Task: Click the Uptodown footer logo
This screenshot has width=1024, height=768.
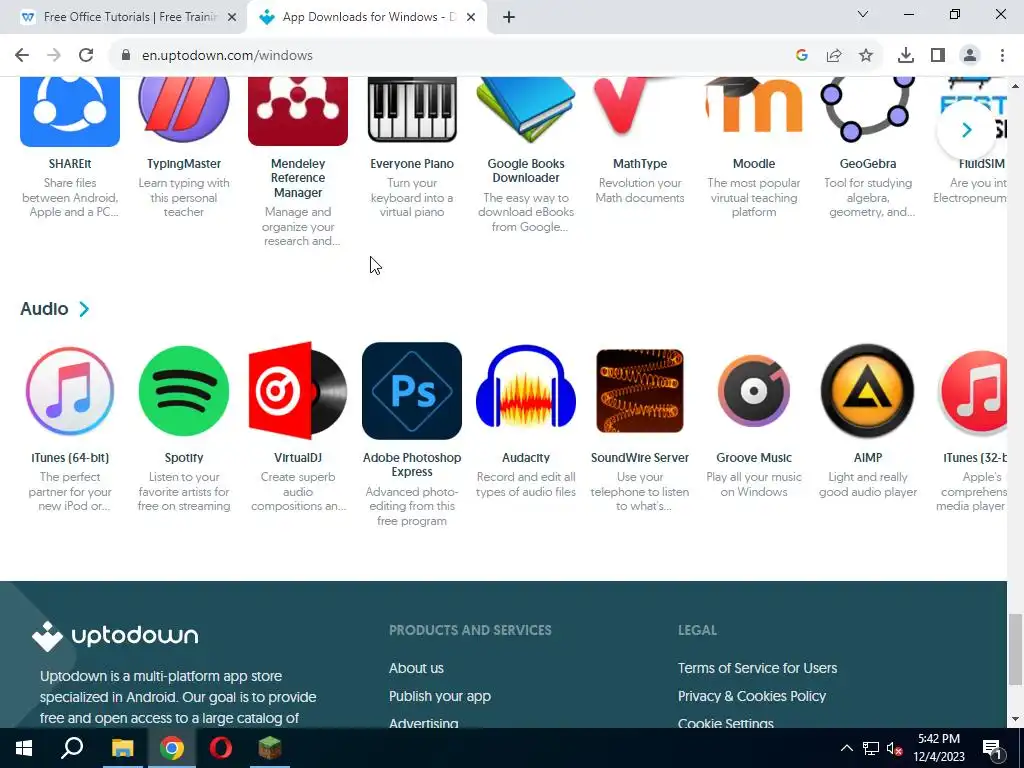Action: point(115,635)
